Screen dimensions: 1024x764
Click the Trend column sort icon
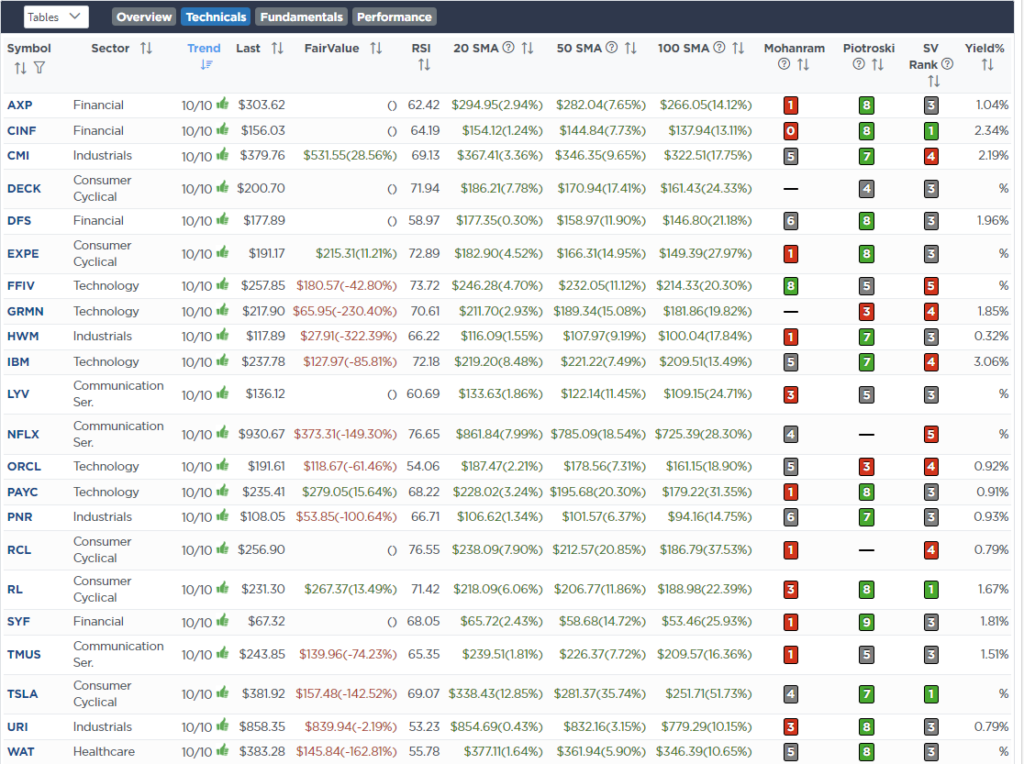coord(206,65)
